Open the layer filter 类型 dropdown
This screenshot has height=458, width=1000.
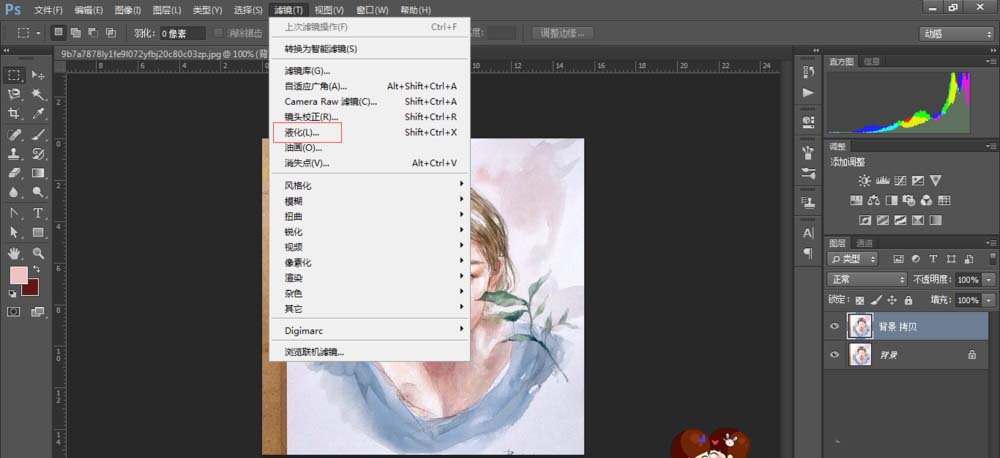tap(852, 259)
